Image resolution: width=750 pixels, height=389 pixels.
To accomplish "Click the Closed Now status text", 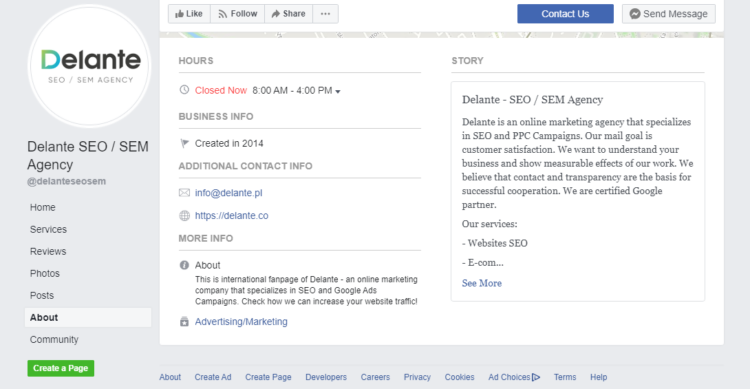I will (221, 90).
